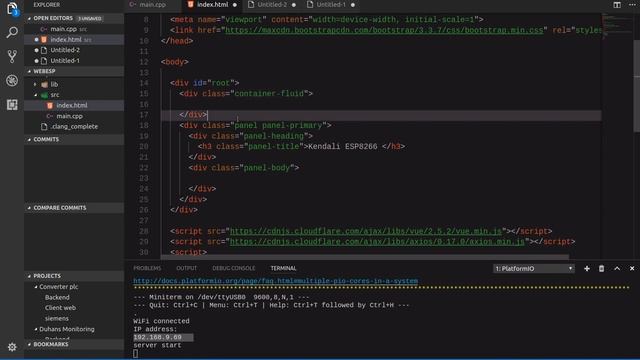Image resolution: width=640 pixels, height=360 pixels.
Task: Collapse the src folder
Action: point(35,95)
